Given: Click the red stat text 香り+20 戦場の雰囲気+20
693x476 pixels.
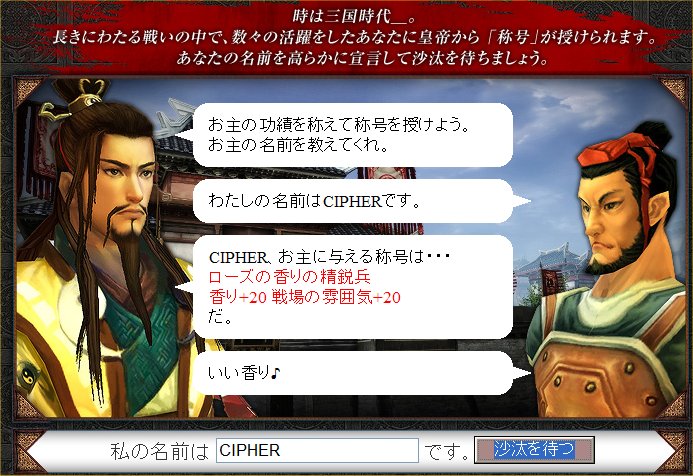Looking at the screenshot, I should [305, 297].
